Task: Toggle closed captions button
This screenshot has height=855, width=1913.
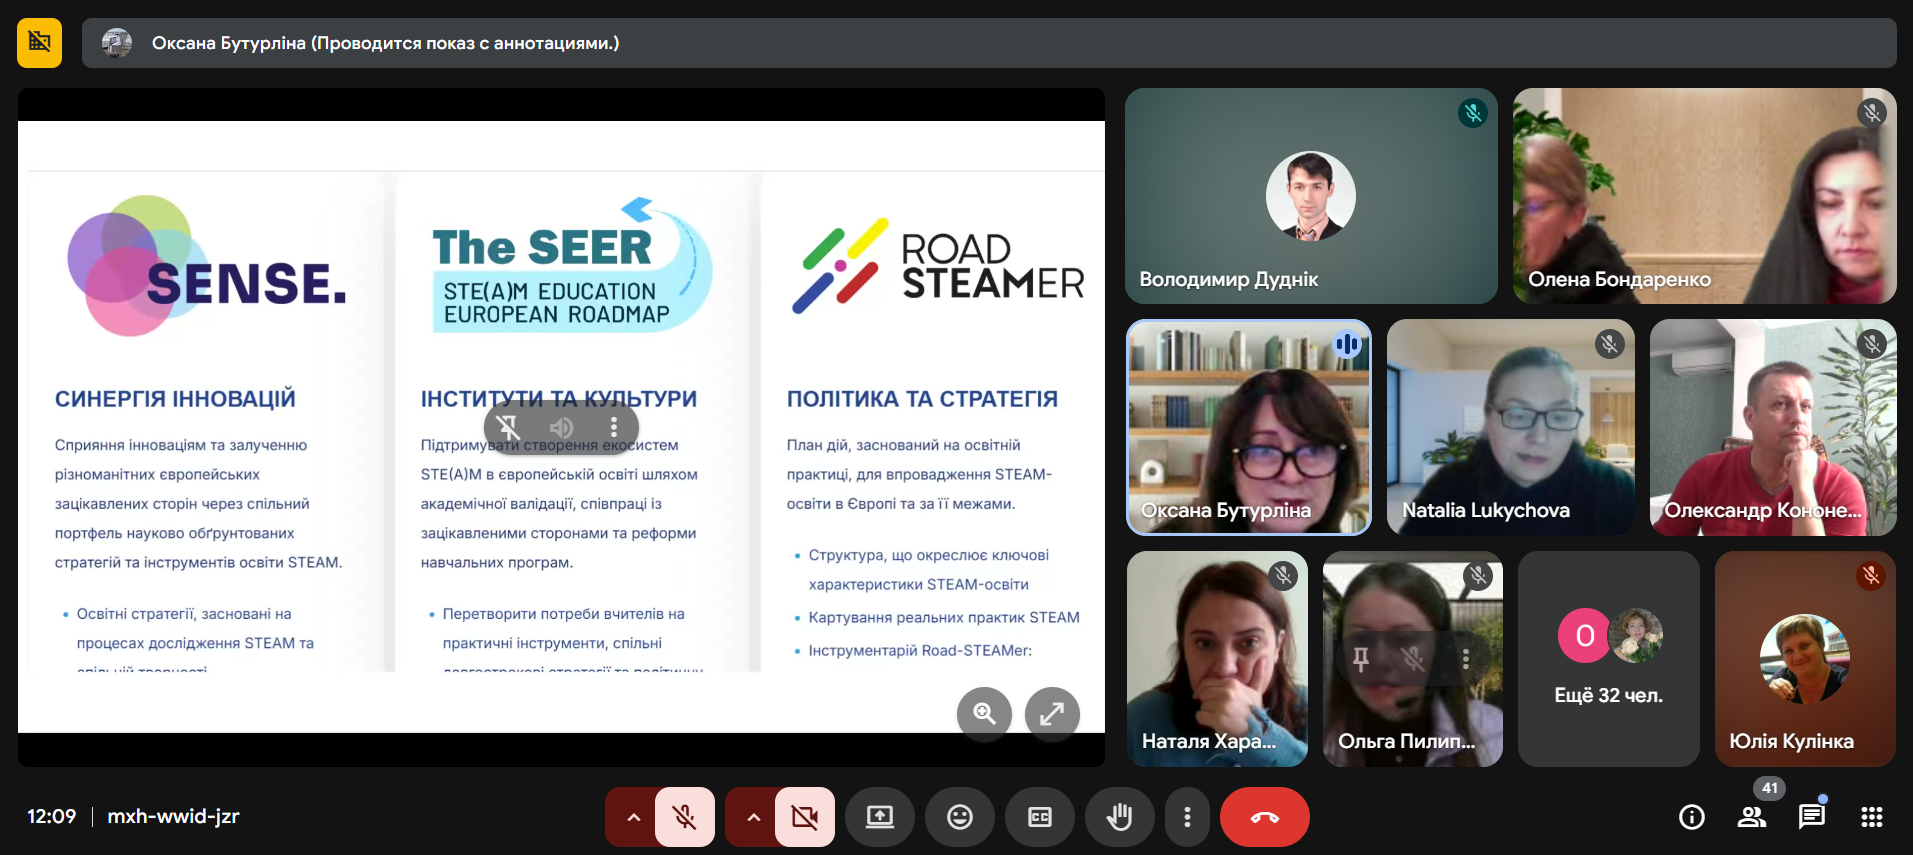Action: coord(1039,817)
